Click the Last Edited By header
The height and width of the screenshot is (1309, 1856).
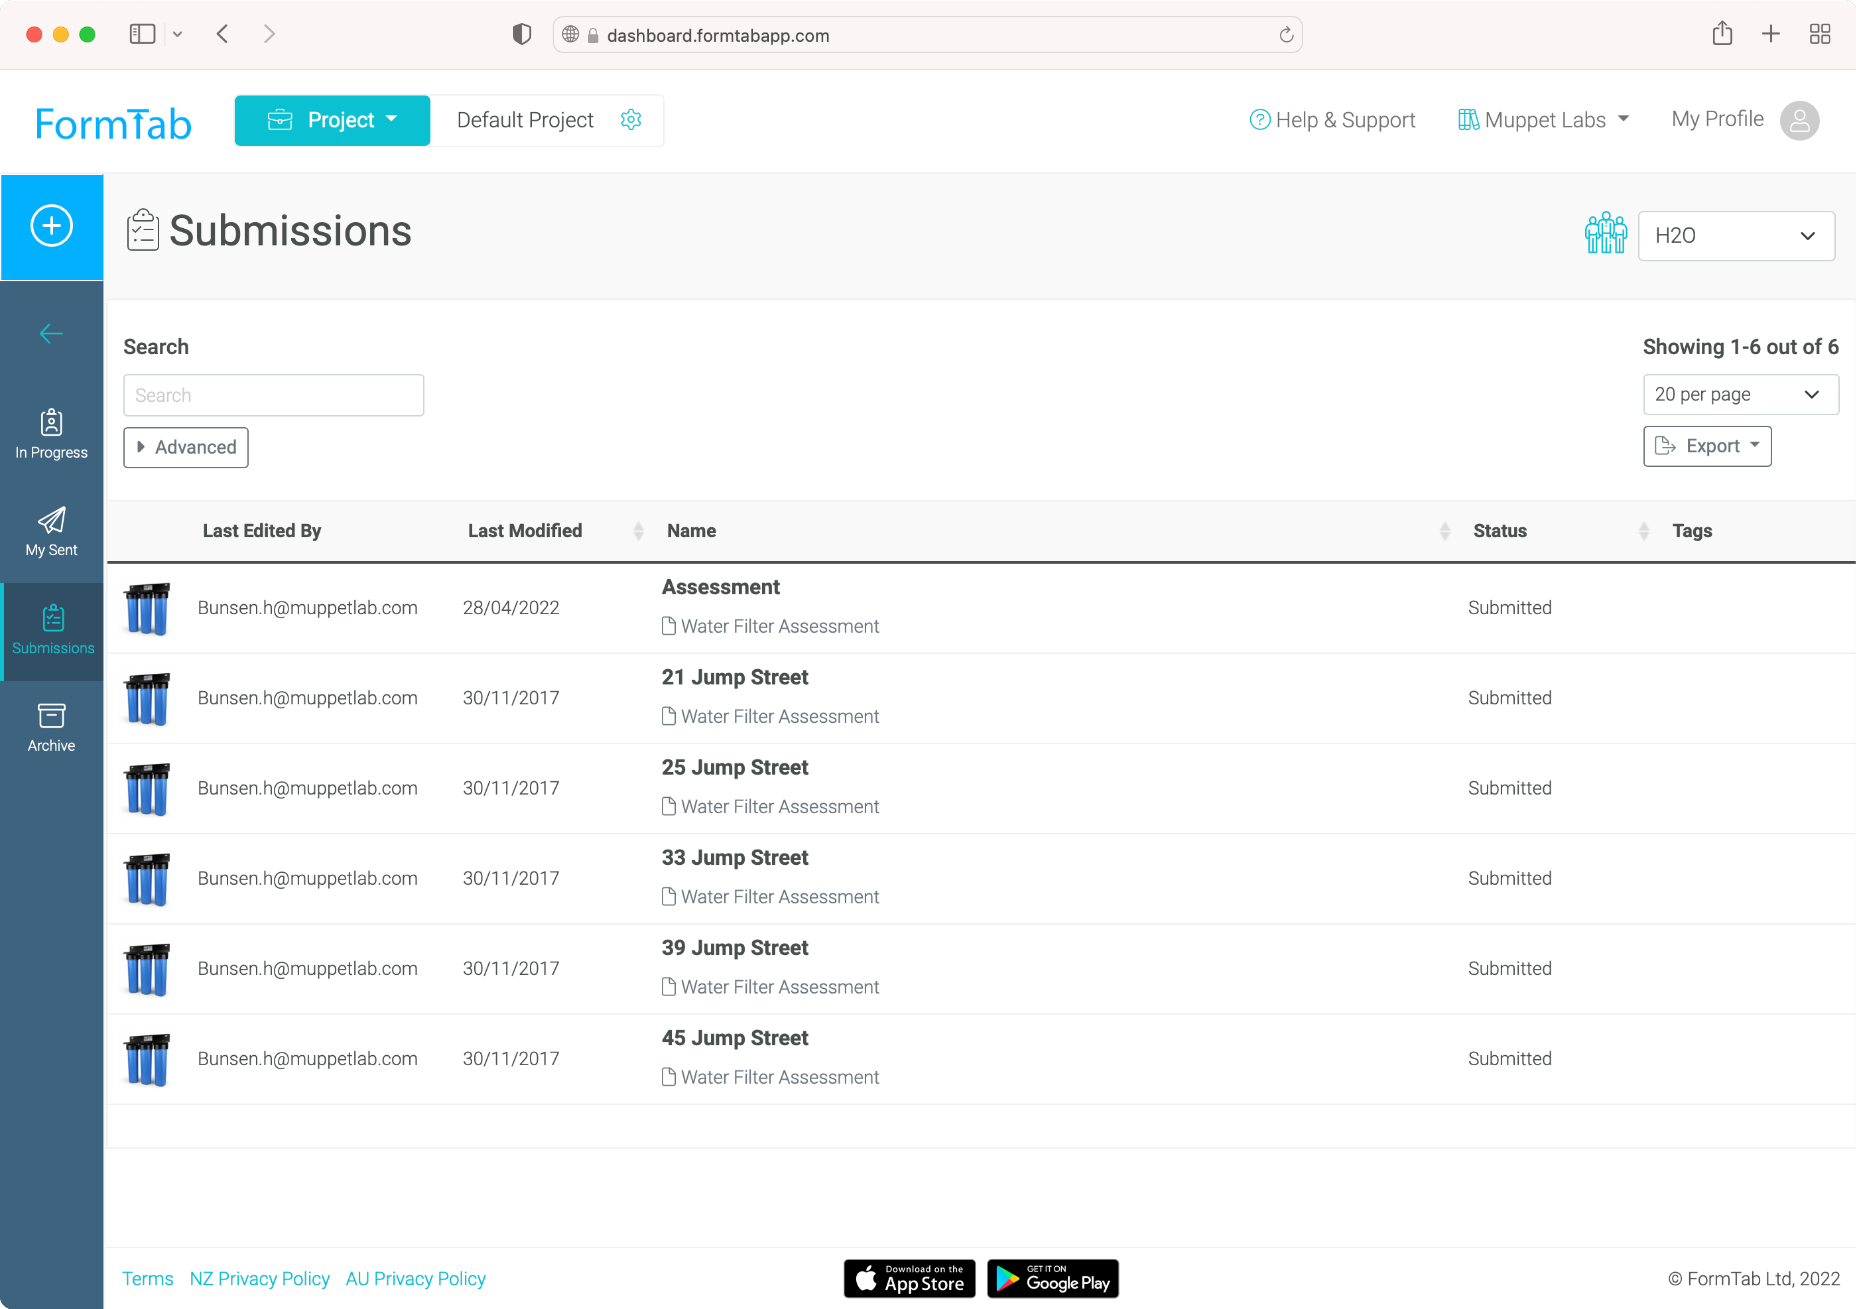point(262,531)
